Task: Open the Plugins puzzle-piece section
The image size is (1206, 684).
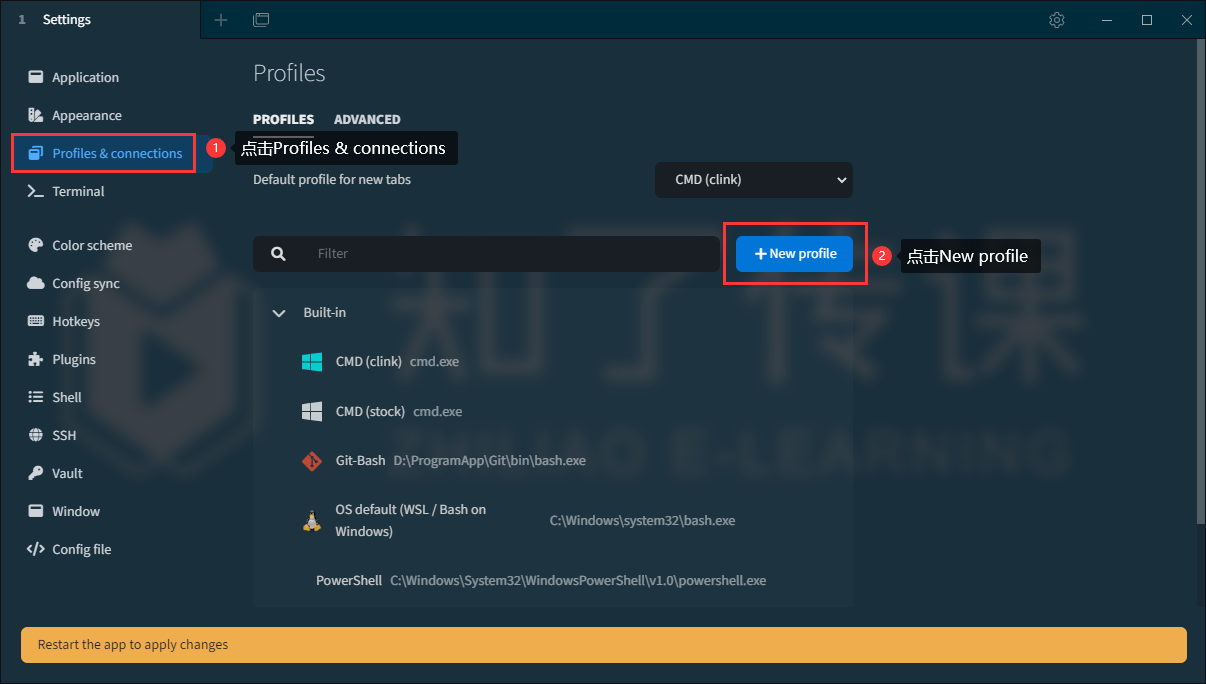Action: click(74, 359)
